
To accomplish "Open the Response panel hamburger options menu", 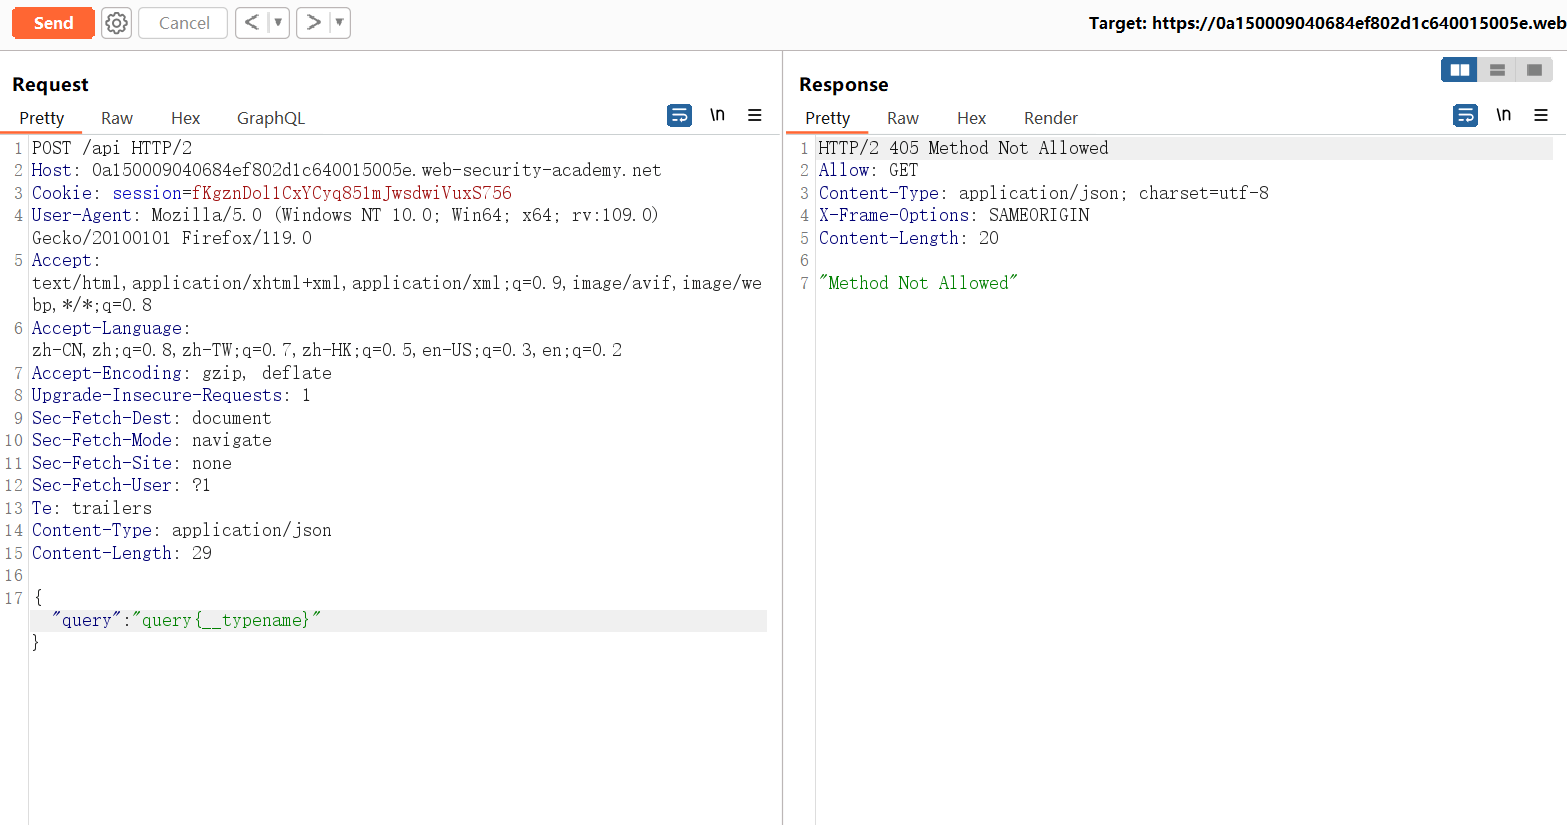I will click(x=1541, y=116).
